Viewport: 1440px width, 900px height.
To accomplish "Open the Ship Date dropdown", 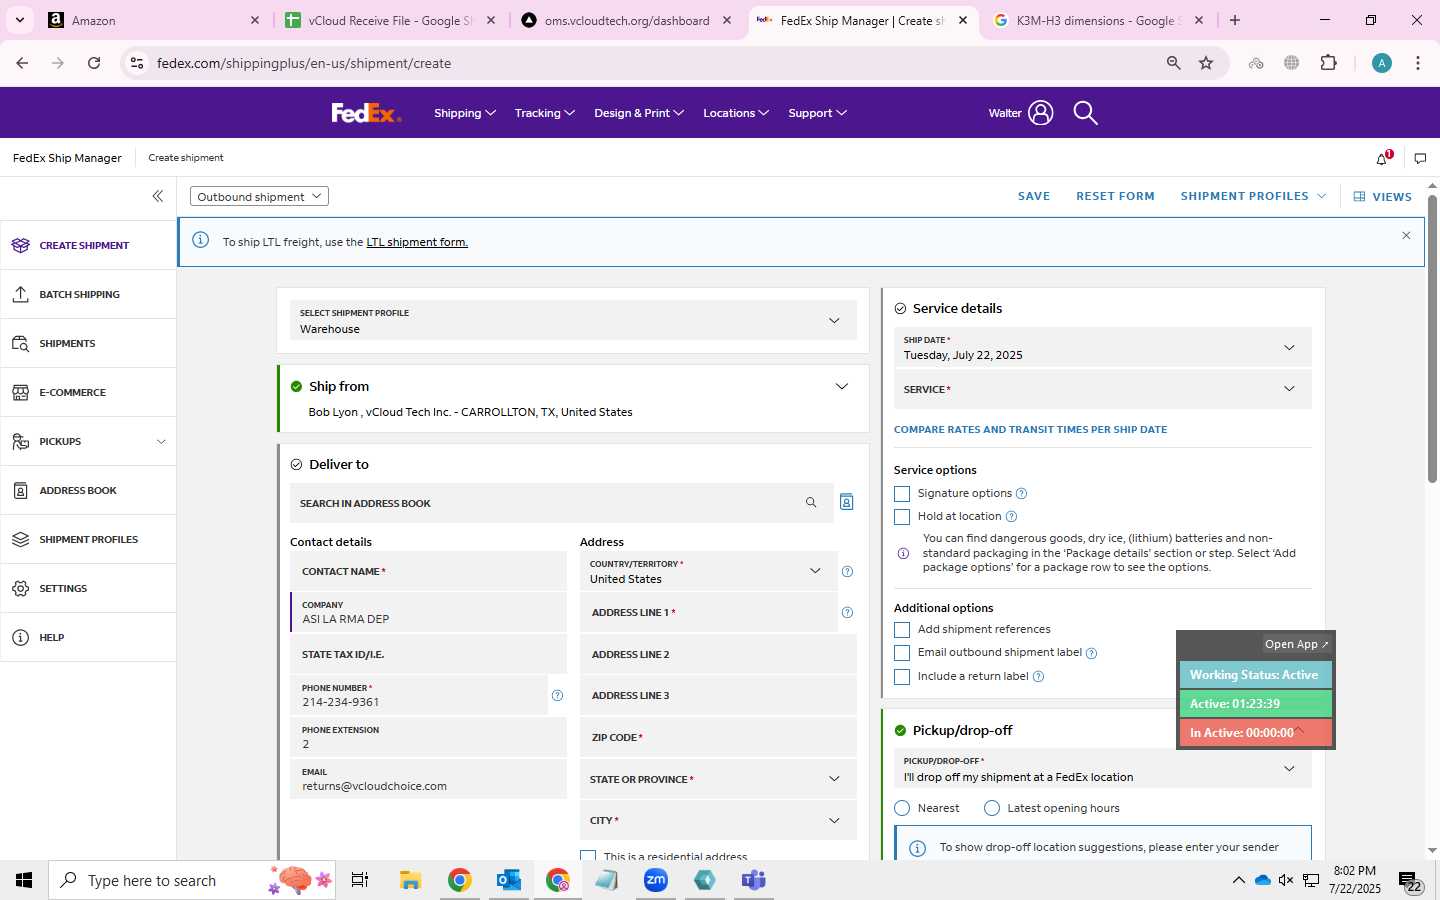I will click(x=1102, y=348).
